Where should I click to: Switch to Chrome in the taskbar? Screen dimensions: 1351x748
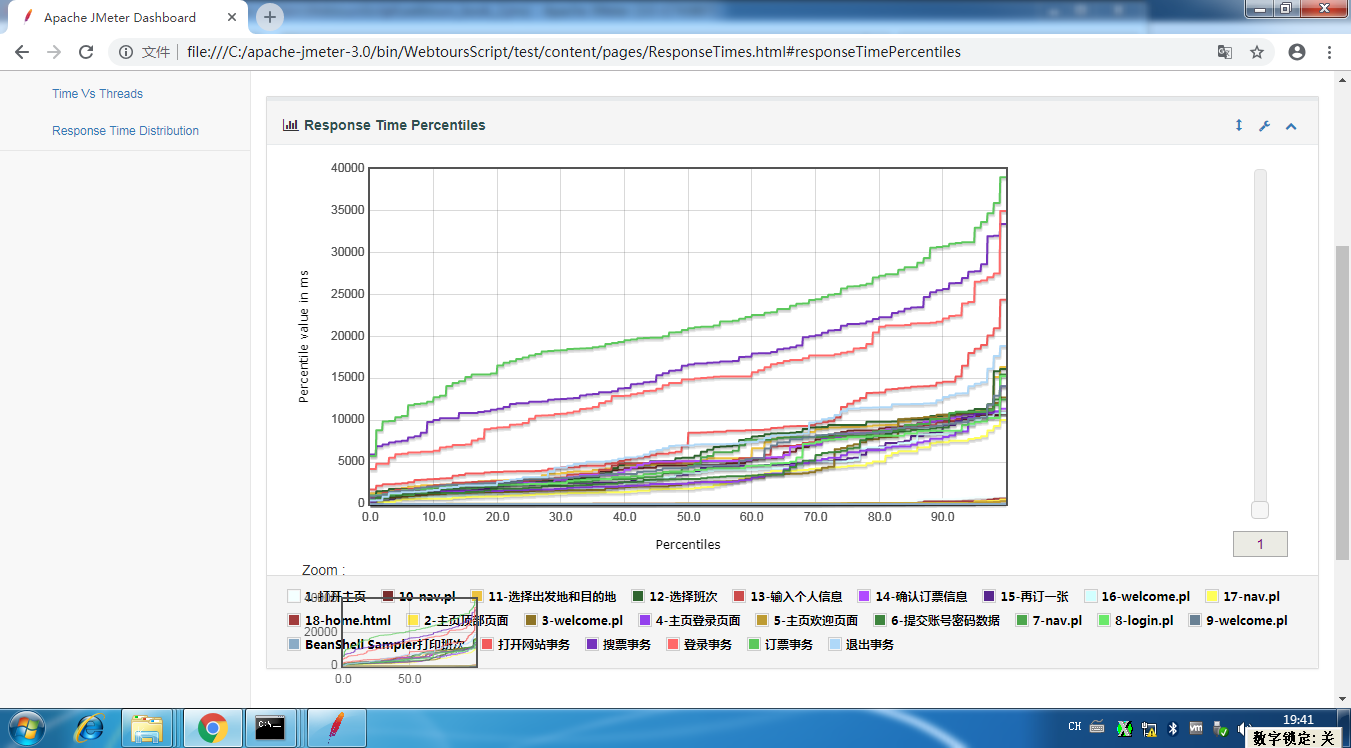point(212,728)
